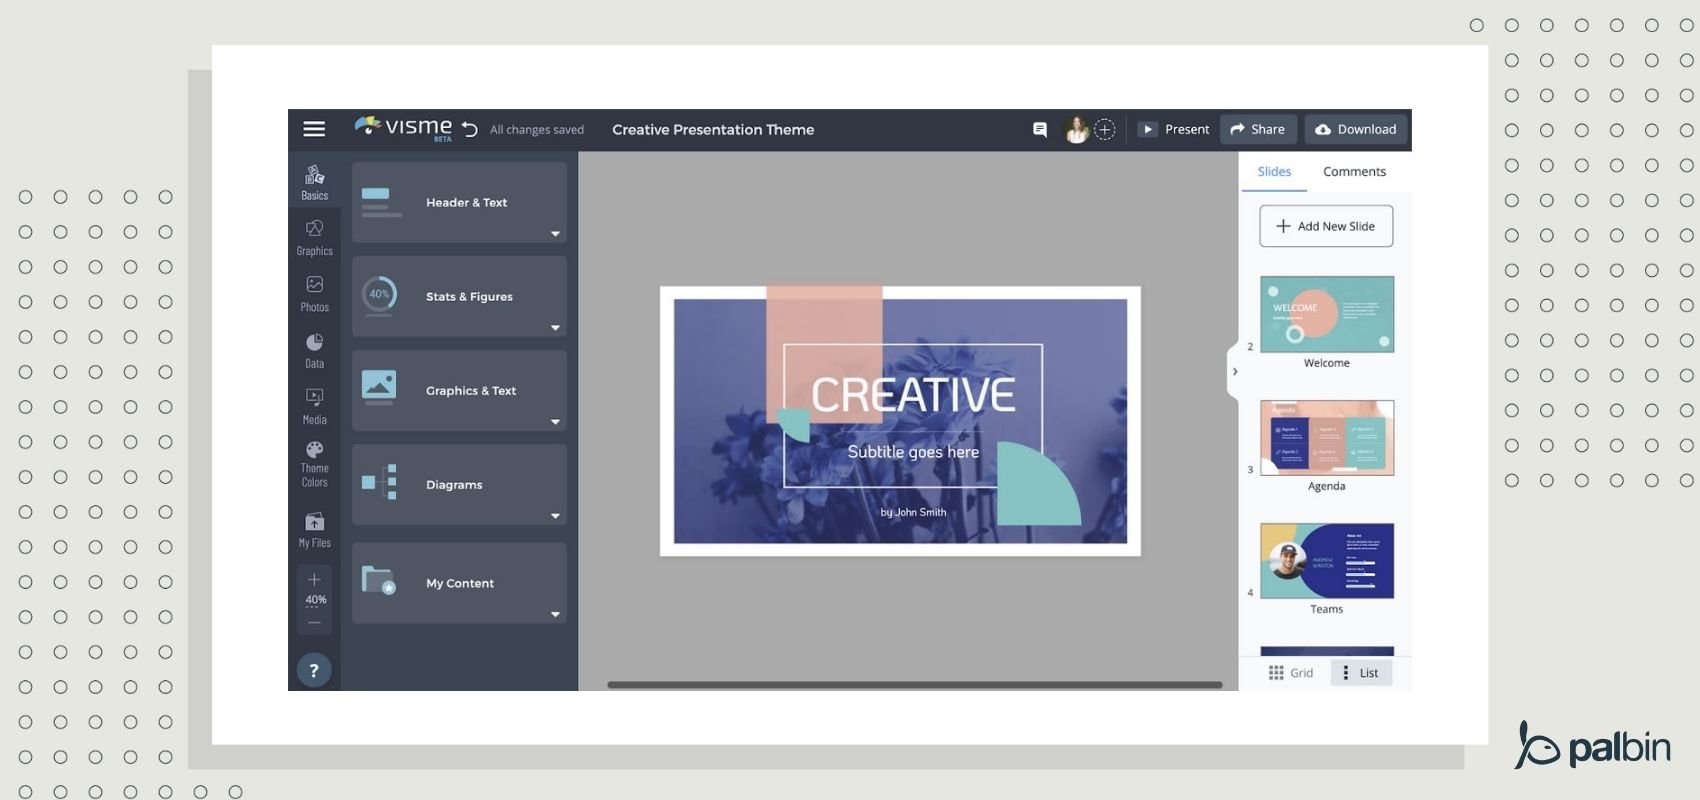
Task: Open the Photos sidebar panel
Action: (x=314, y=294)
